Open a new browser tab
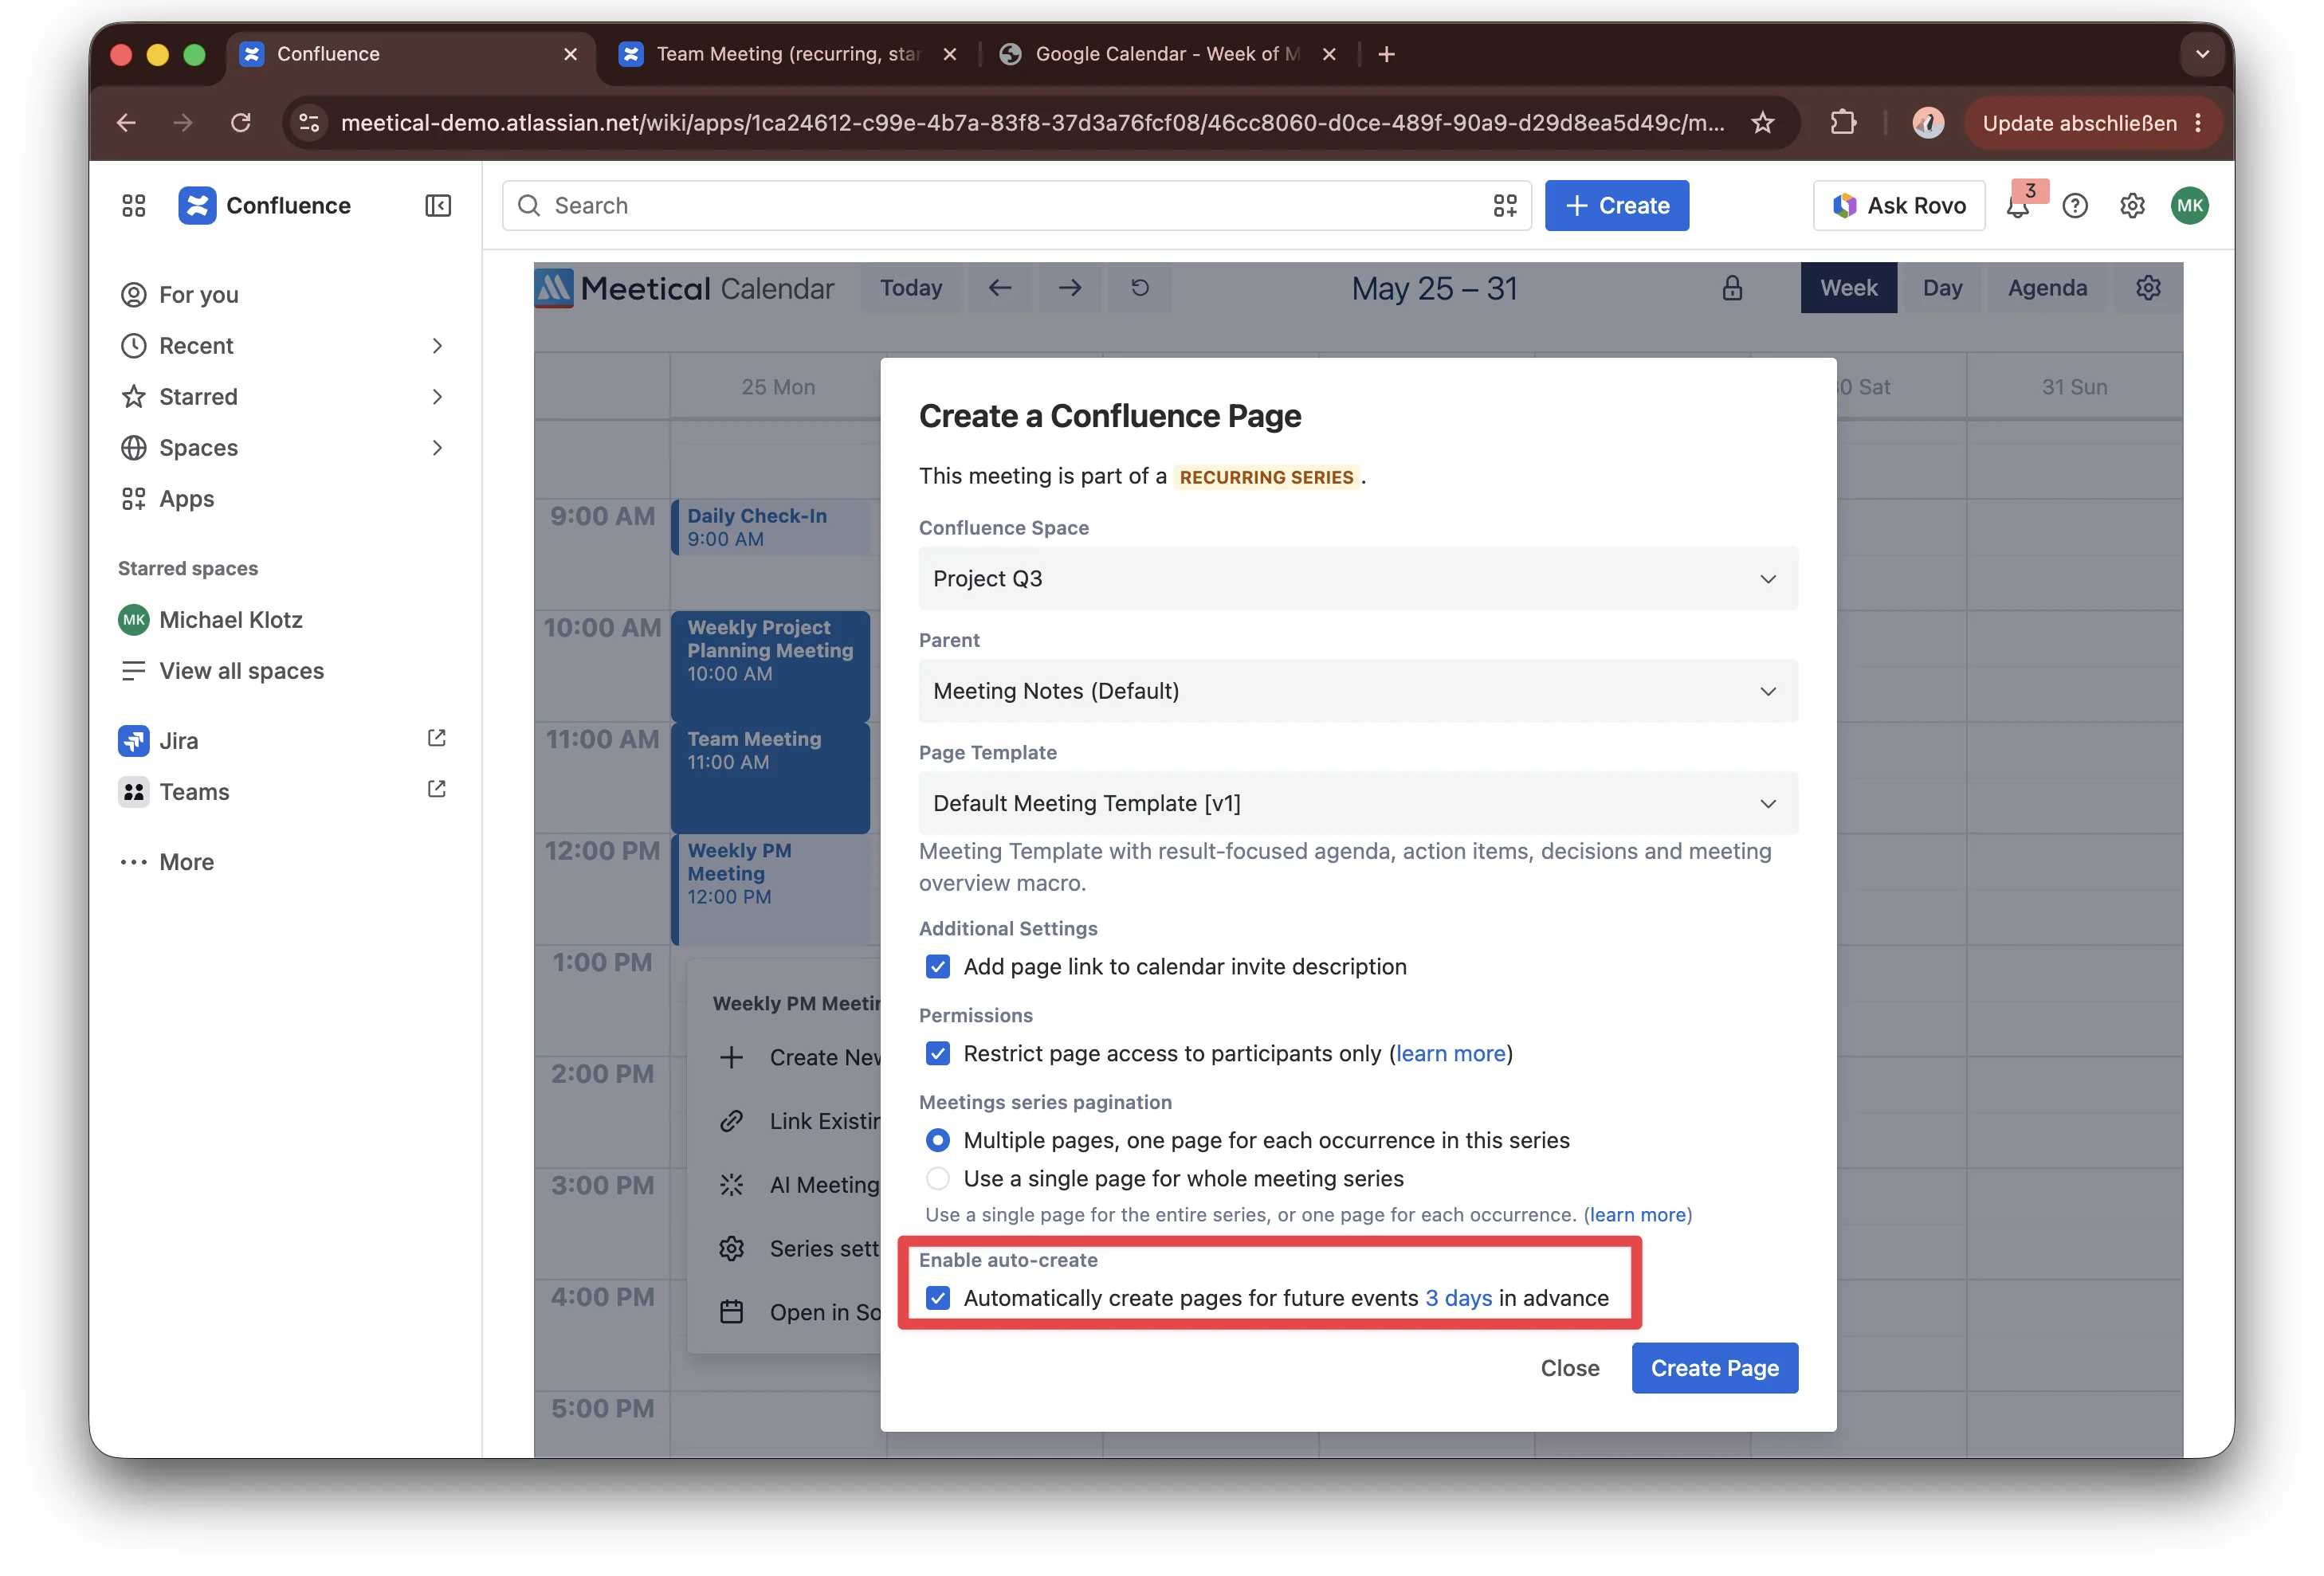This screenshot has width=2324, height=1576. pos(1386,54)
